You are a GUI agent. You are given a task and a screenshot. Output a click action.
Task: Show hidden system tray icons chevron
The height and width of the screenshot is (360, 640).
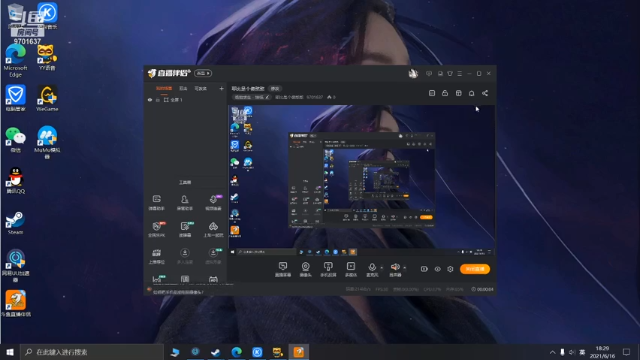click(552, 352)
